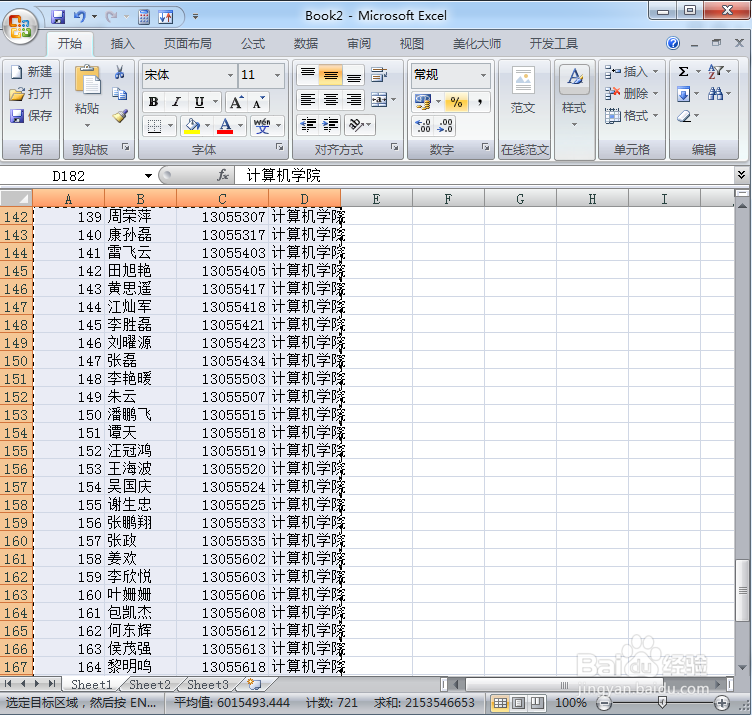752x715 pixels.
Task: Apply red font color A
Action: click(x=225, y=126)
